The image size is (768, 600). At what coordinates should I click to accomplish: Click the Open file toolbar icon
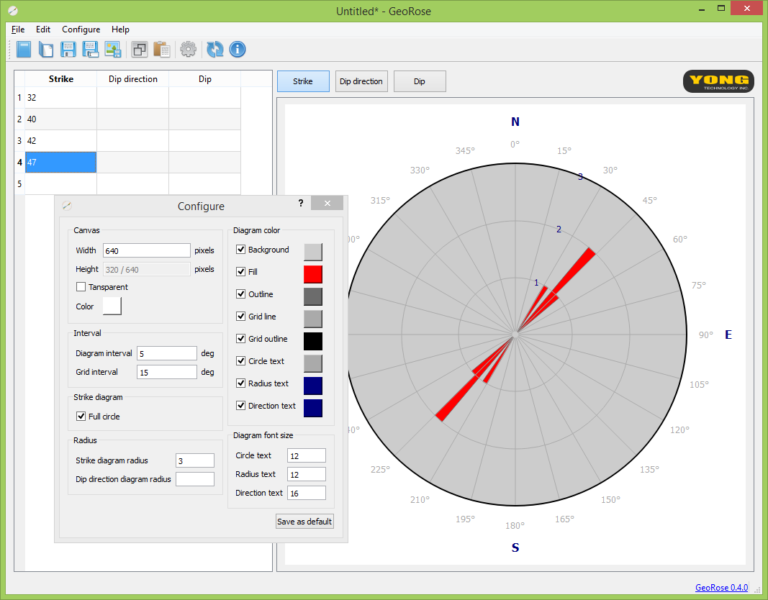point(45,49)
